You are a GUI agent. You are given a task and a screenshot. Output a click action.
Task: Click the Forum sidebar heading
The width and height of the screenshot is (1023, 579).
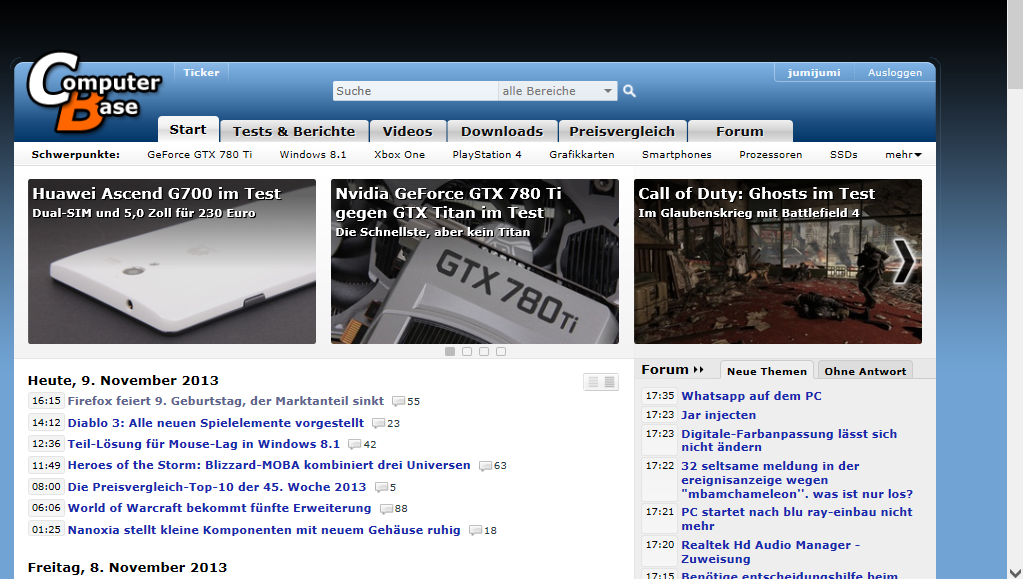pos(665,369)
